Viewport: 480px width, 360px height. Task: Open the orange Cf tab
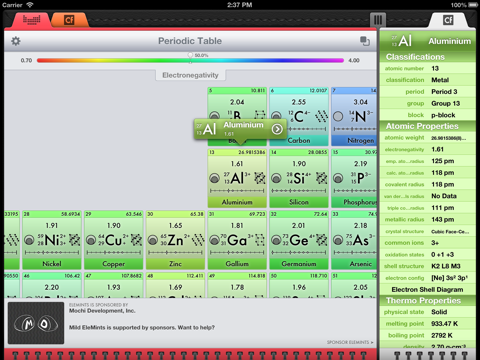point(69,20)
